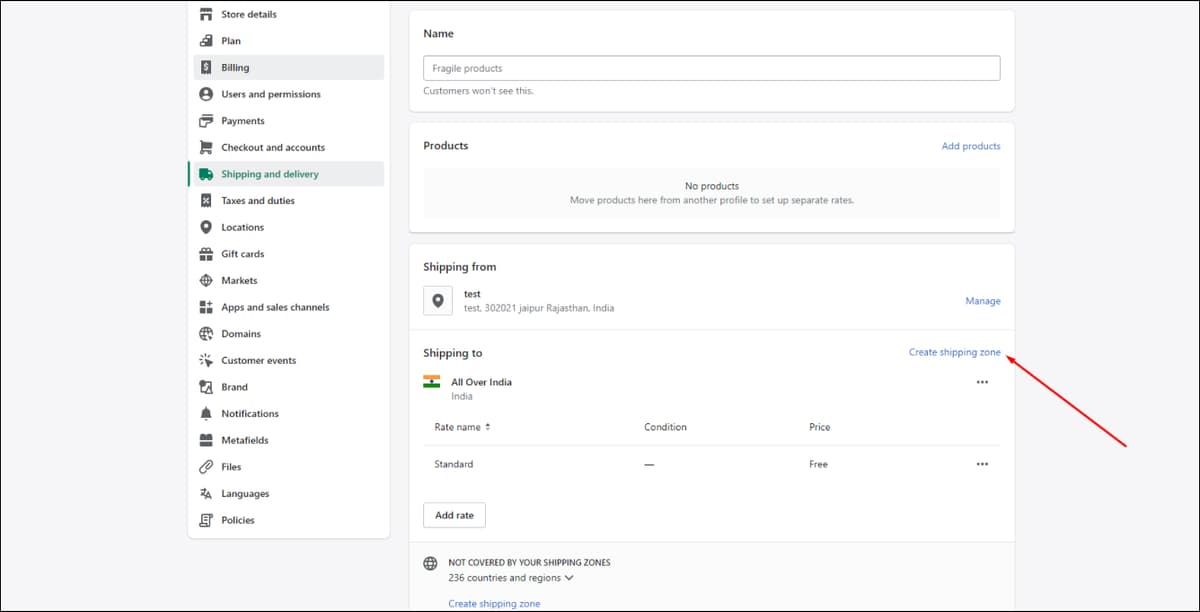Image resolution: width=1200 pixels, height=612 pixels.
Task: Open the Standard rate three-dot menu
Action: pyautogui.click(x=982, y=464)
